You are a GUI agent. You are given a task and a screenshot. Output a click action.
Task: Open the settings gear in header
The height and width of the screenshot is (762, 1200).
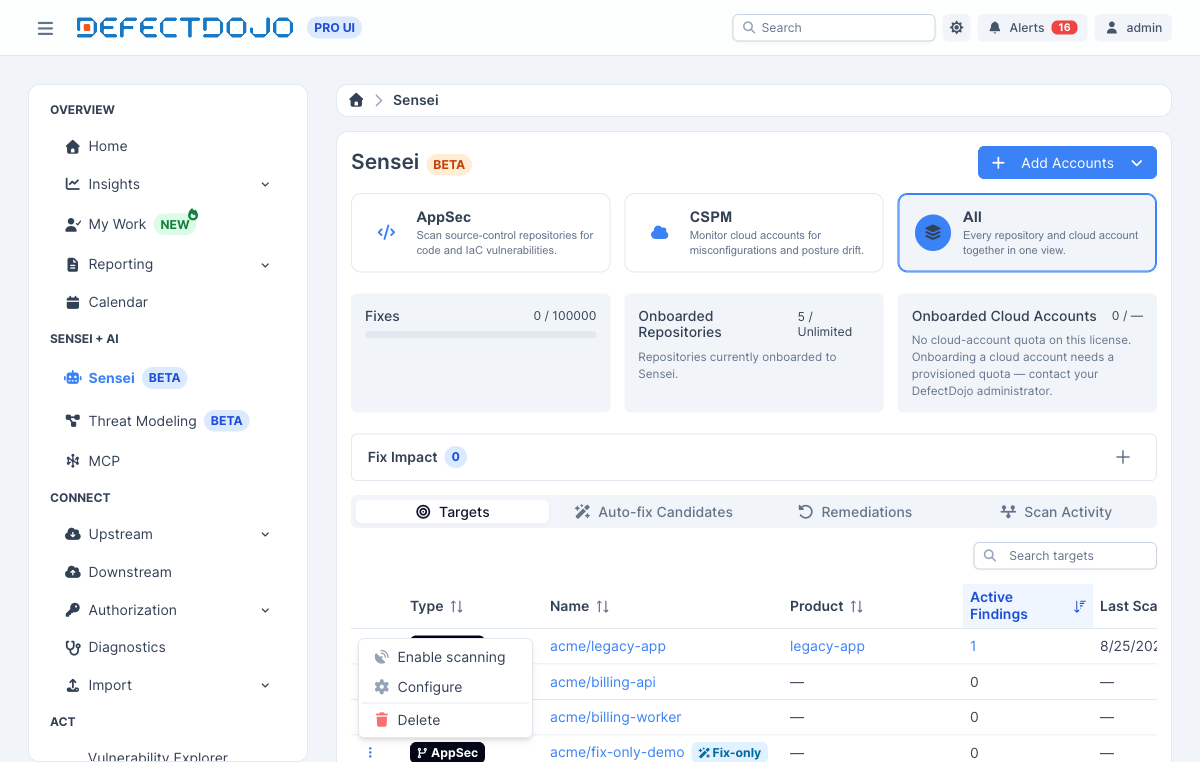coord(957,28)
